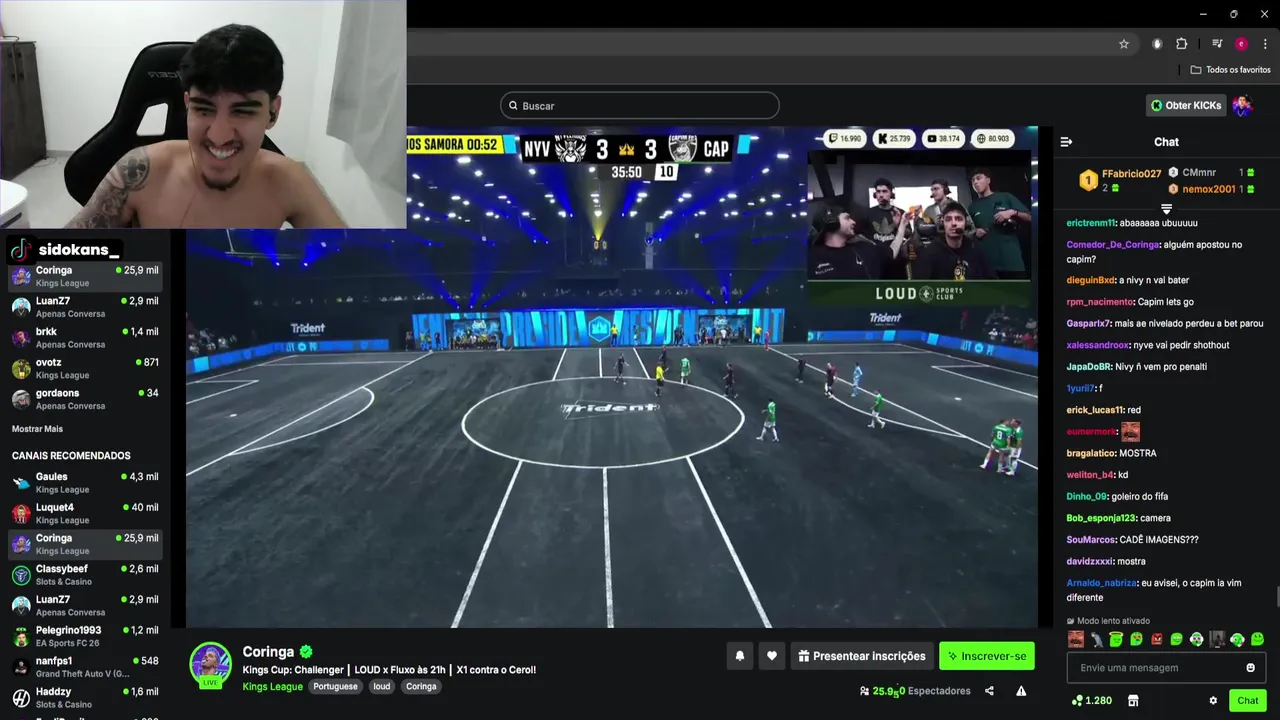
Task: Open the Chrome three-dot menu
Action: pyautogui.click(x=1265, y=44)
